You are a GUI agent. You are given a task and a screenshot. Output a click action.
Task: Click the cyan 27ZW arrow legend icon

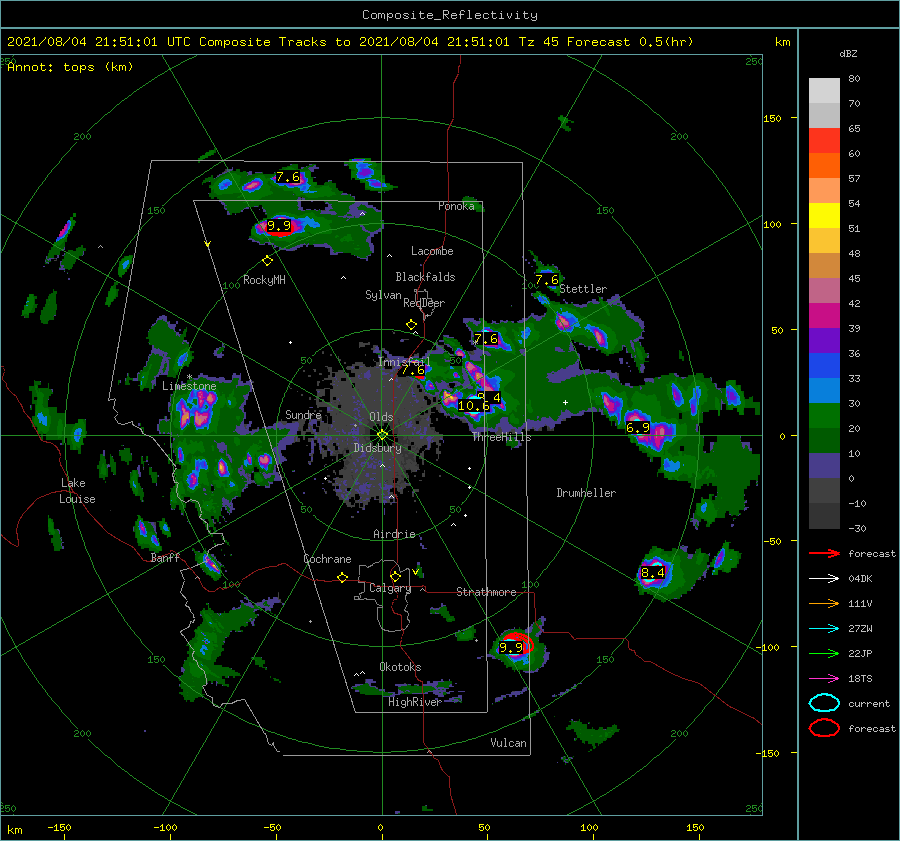click(x=824, y=629)
